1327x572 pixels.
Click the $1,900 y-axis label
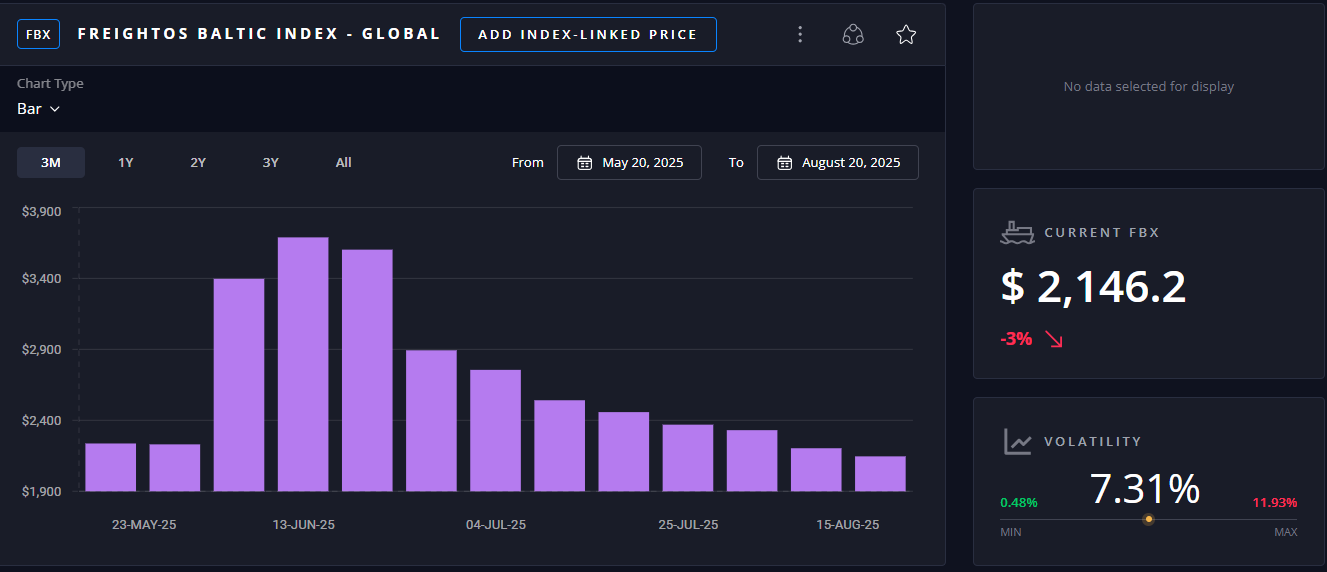(42, 492)
